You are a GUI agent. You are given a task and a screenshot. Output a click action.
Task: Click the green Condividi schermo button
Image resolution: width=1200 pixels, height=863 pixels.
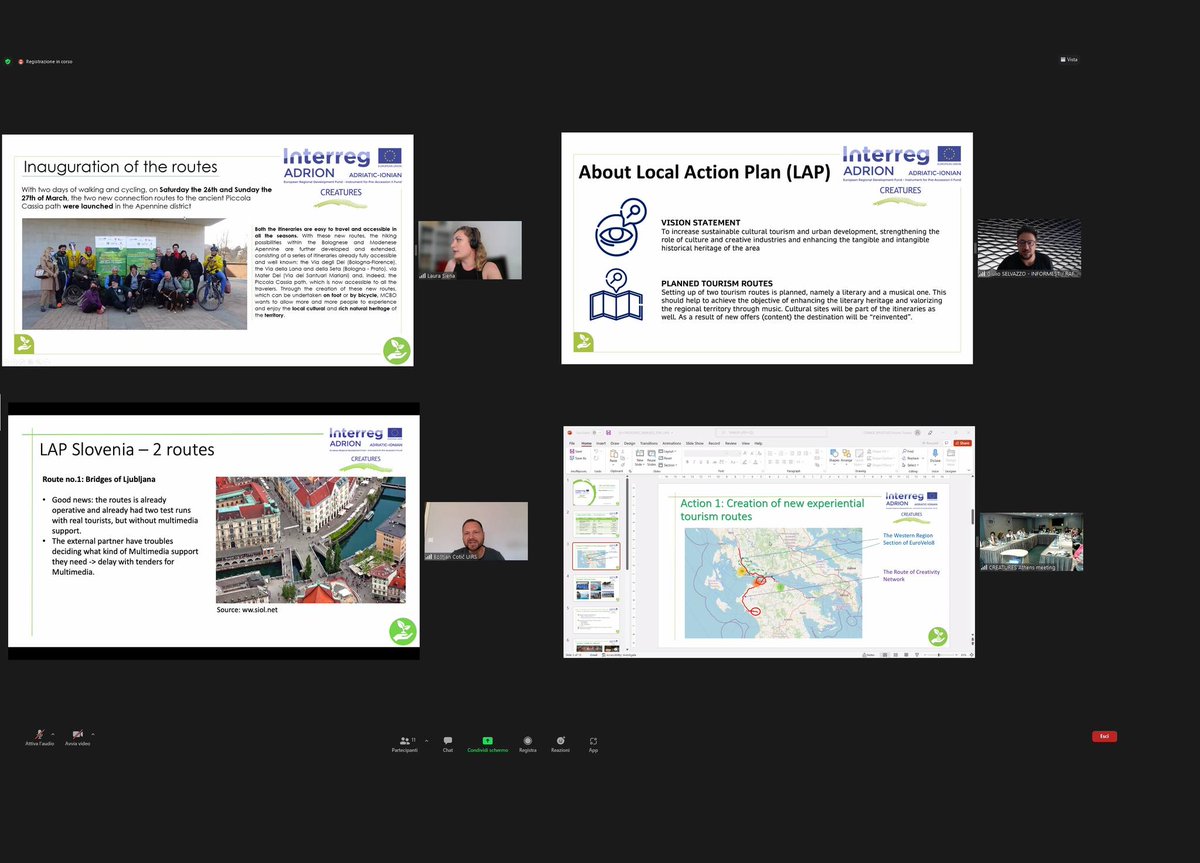[x=488, y=743]
